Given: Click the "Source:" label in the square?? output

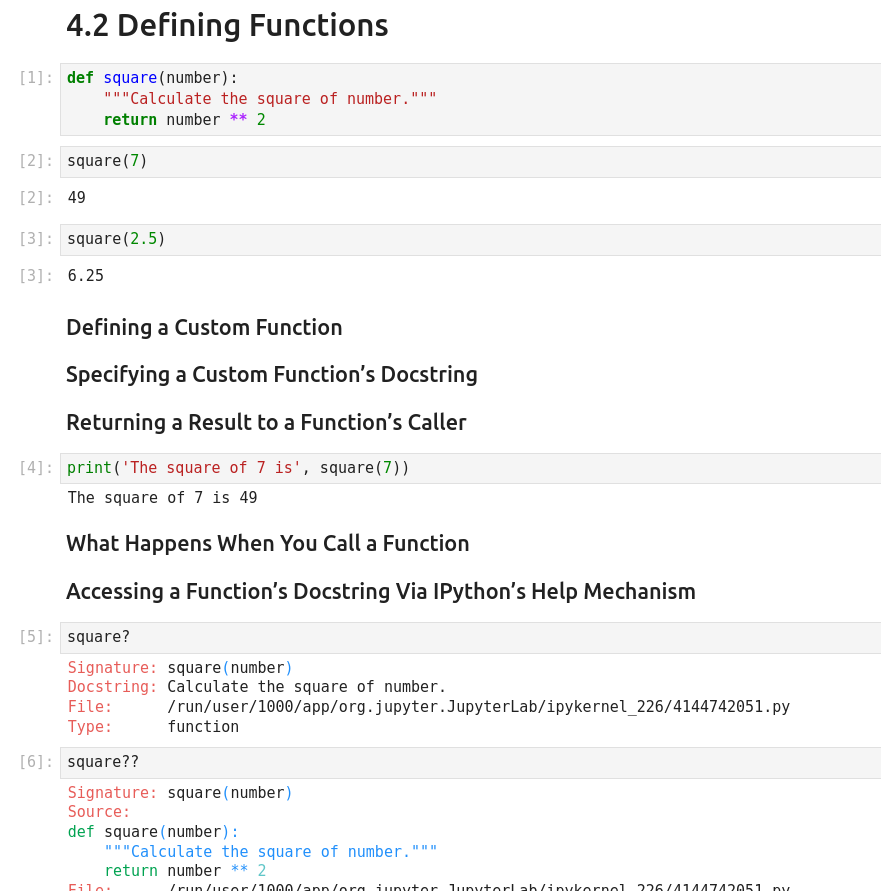Looking at the screenshot, I should point(99,812).
